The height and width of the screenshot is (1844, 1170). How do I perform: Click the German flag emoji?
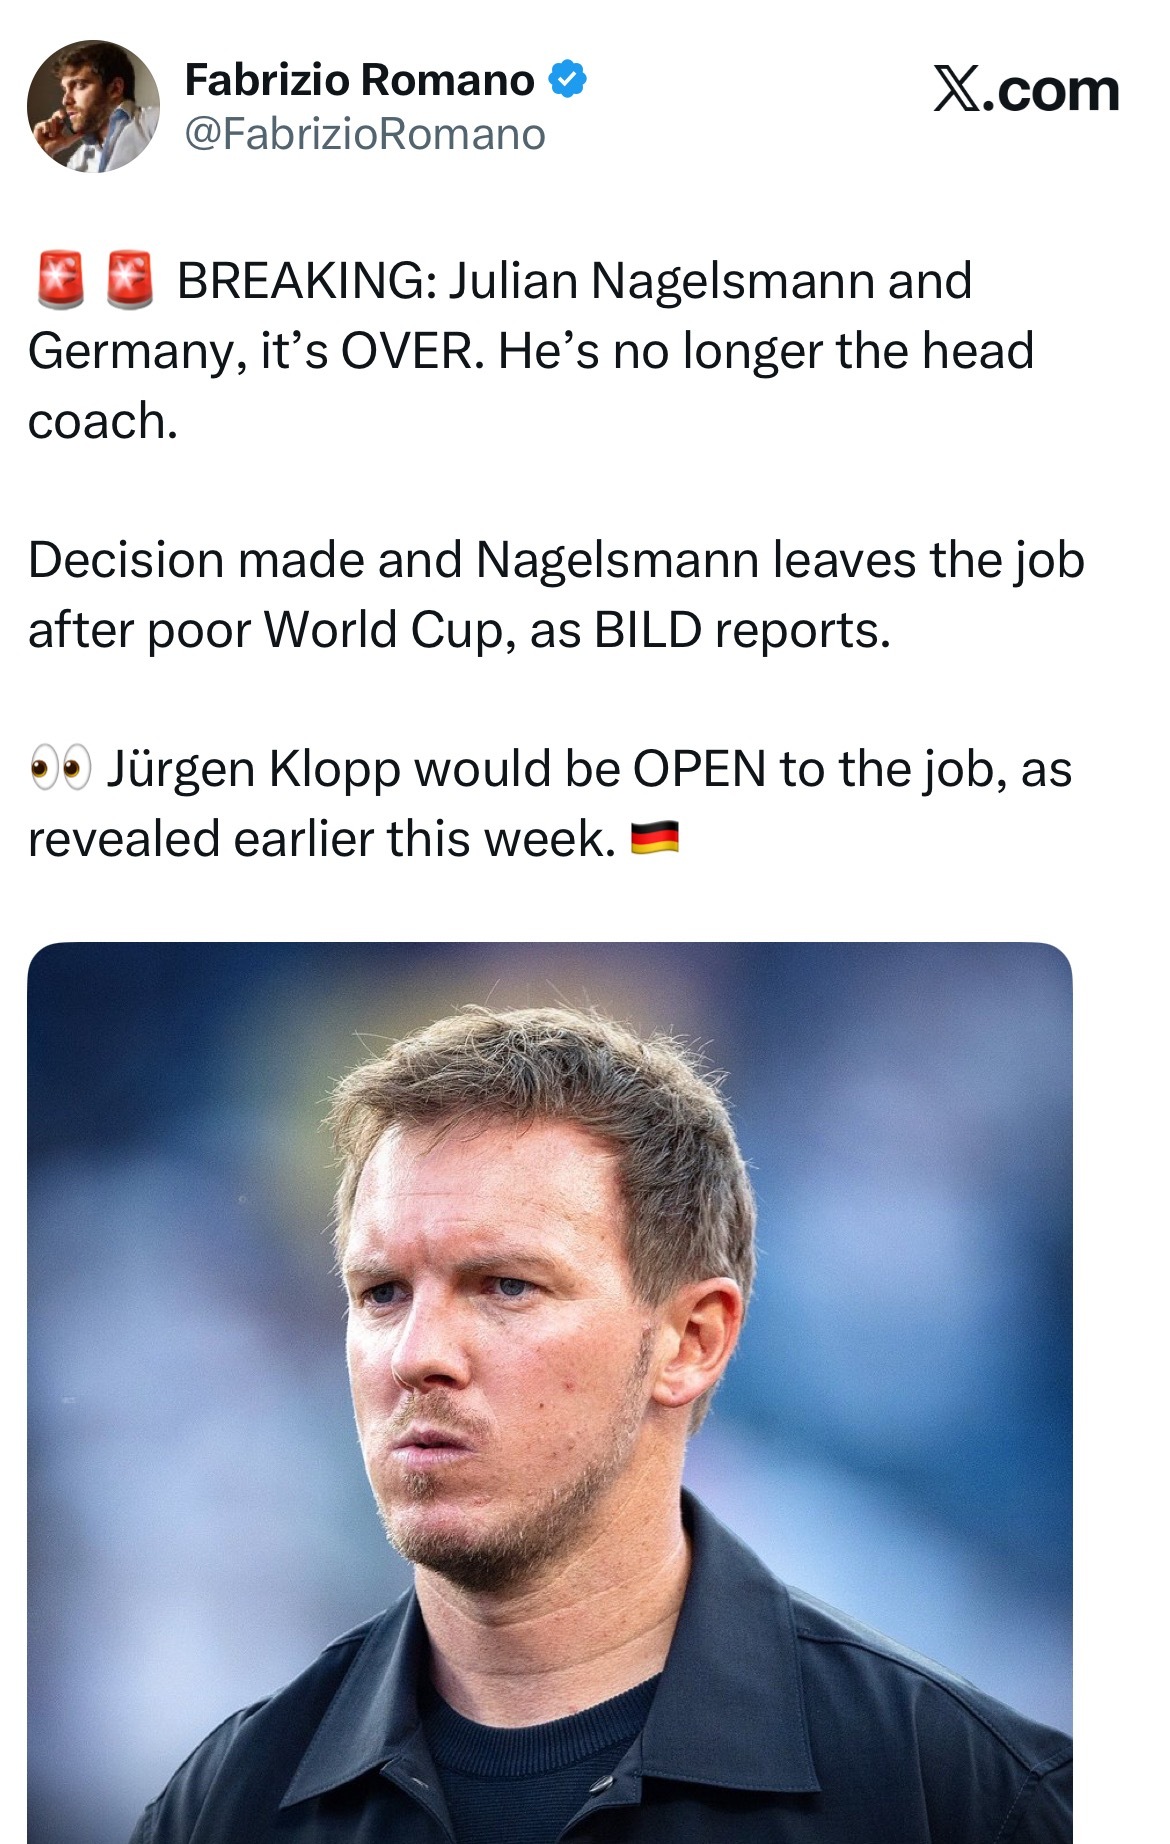(x=655, y=838)
